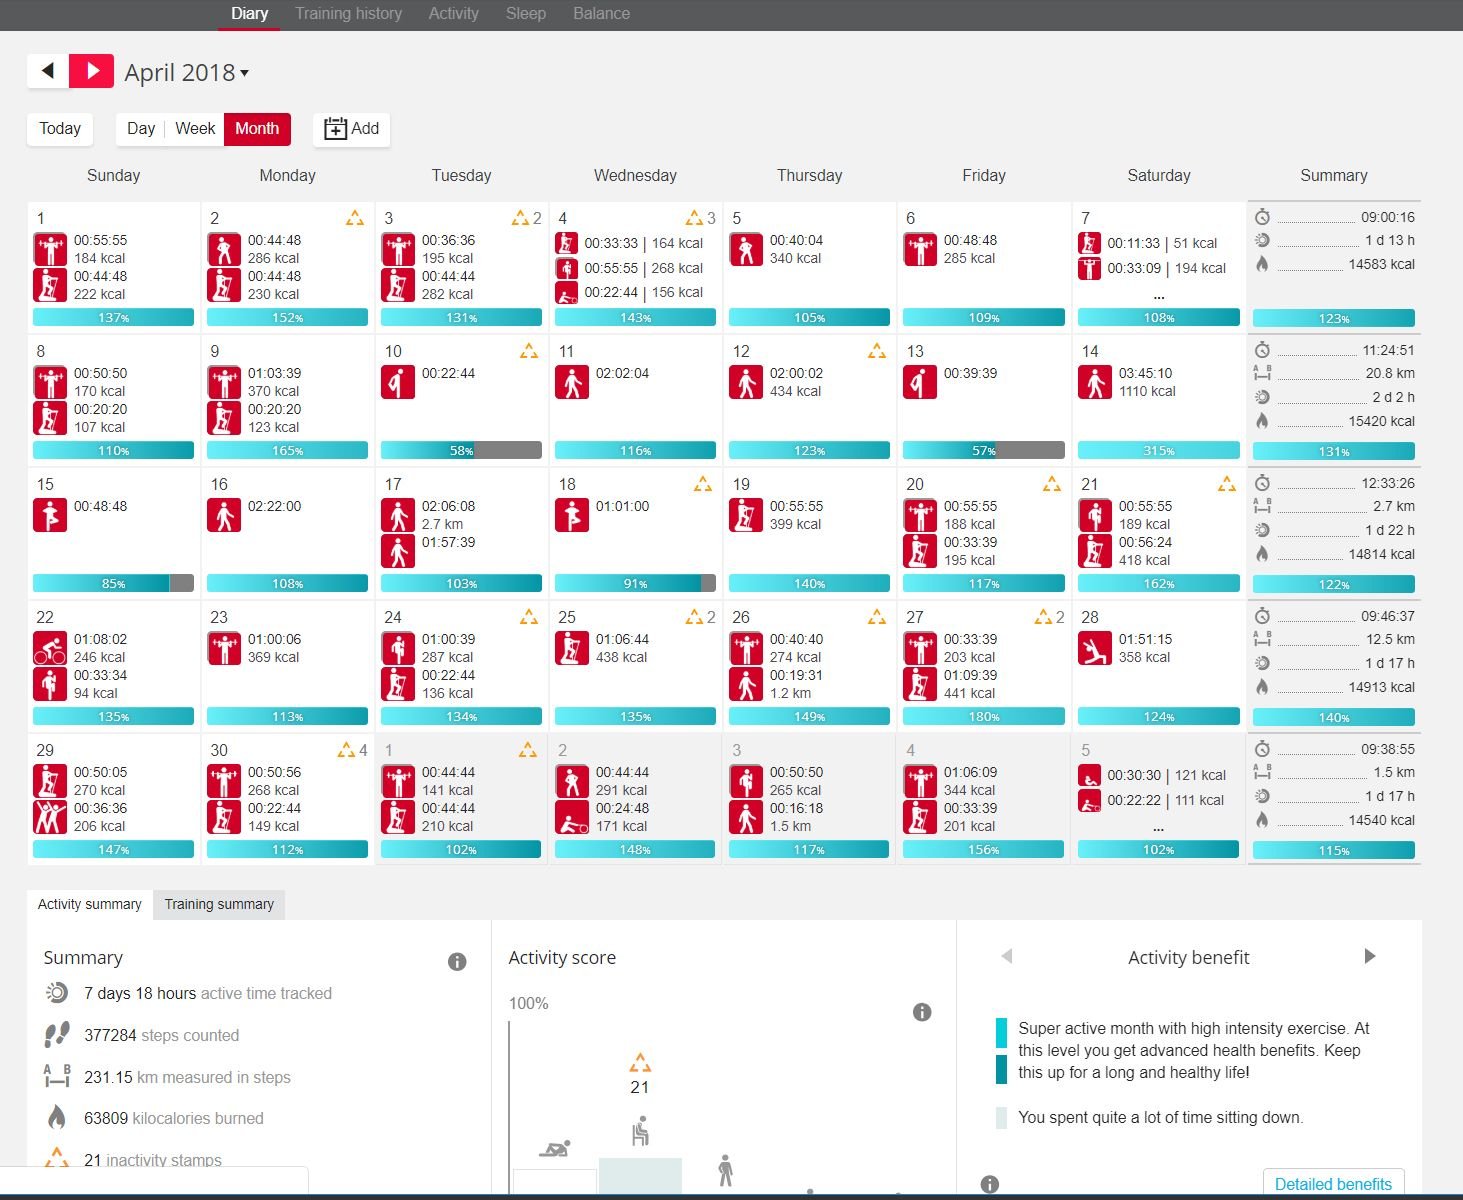1463x1200 pixels.
Task: Open the Training history tab
Action: (x=348, y=14)
